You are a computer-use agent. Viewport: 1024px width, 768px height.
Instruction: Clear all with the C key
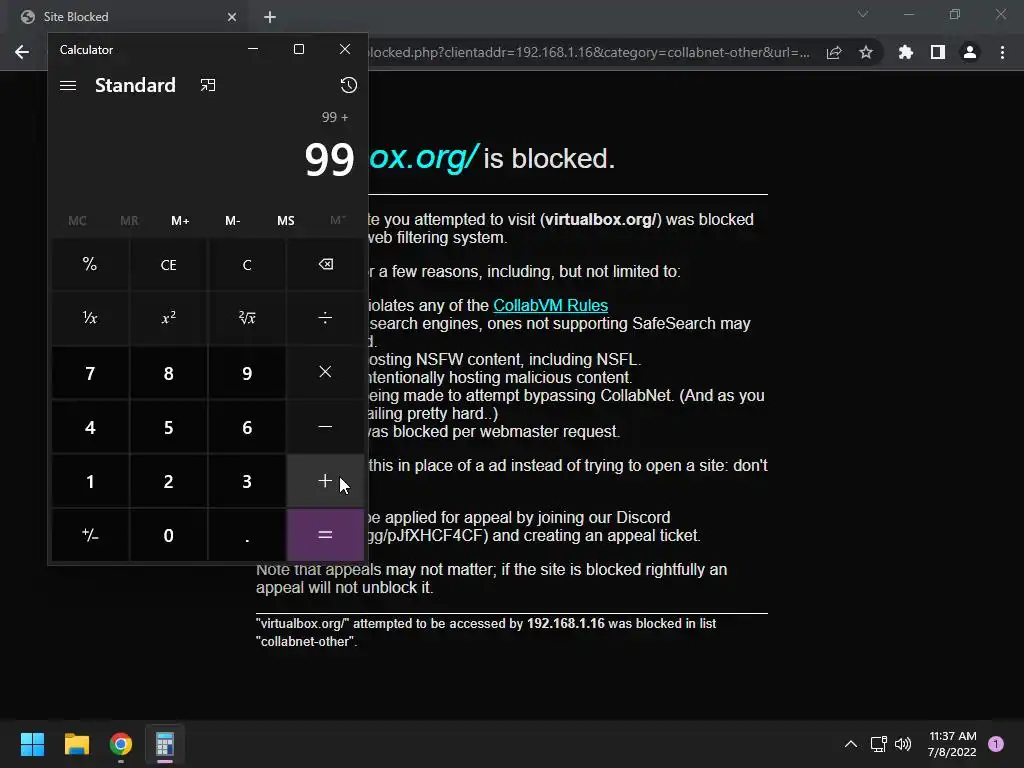[x=247, y=264]
